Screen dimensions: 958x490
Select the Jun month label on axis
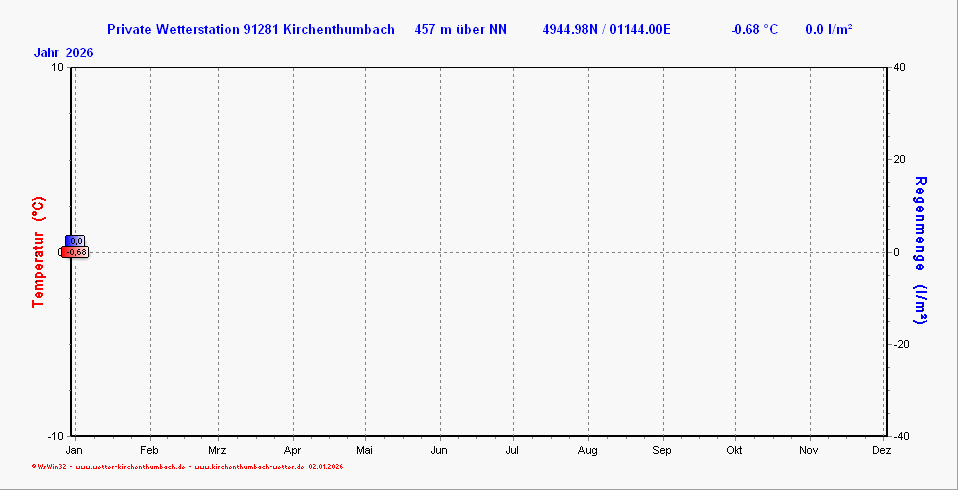tap(438, 451)
